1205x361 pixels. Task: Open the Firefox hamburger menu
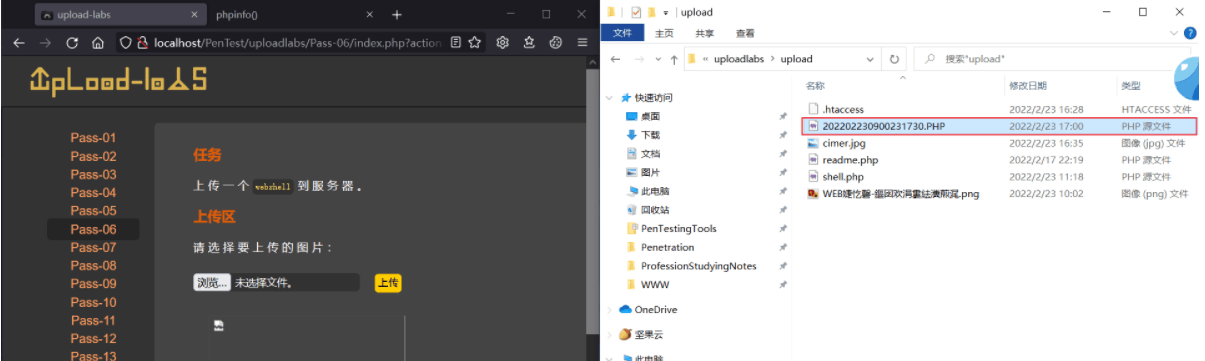coord(582,43)
